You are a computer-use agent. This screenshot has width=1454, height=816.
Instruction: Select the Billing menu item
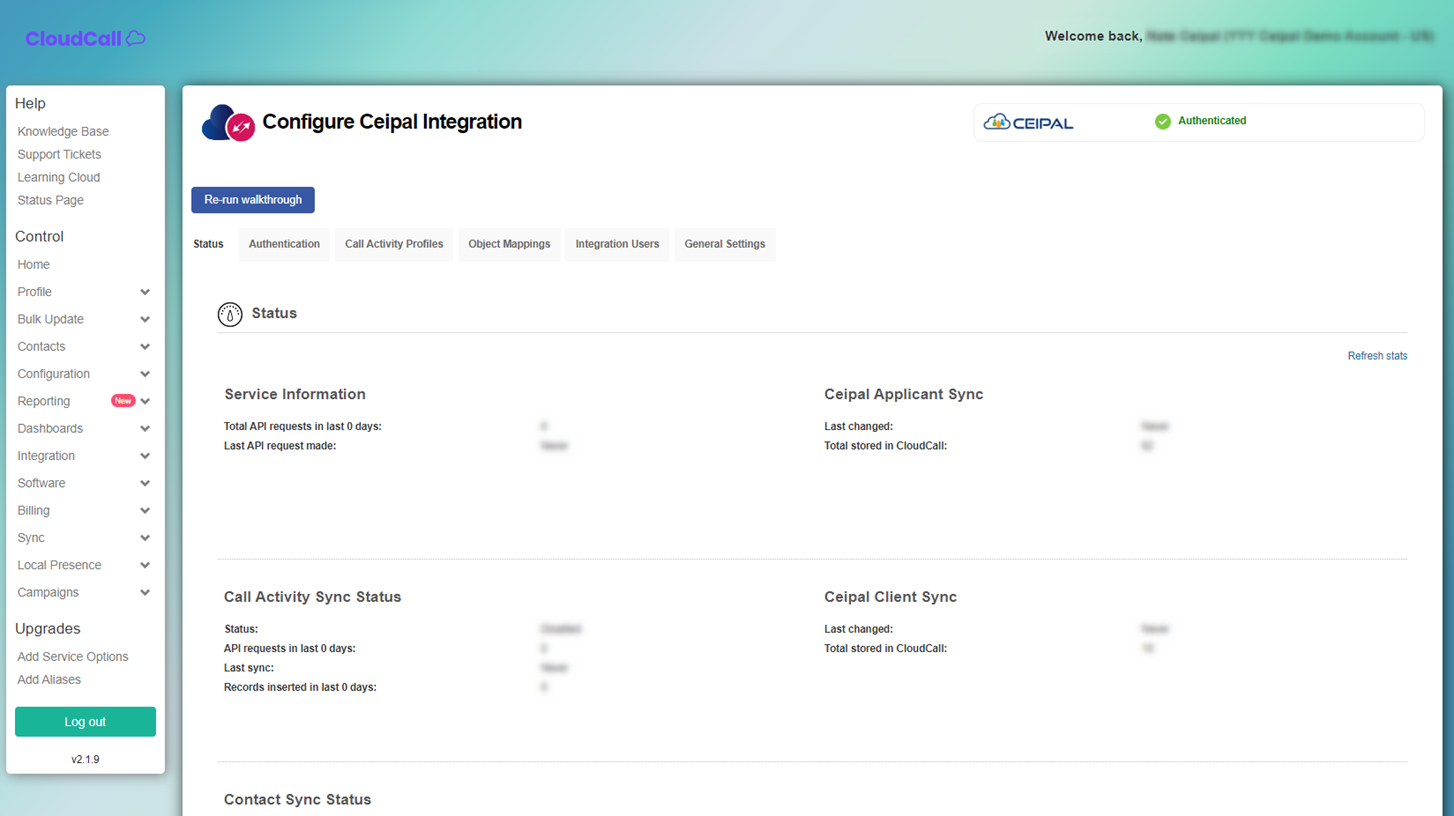(33, 511)
